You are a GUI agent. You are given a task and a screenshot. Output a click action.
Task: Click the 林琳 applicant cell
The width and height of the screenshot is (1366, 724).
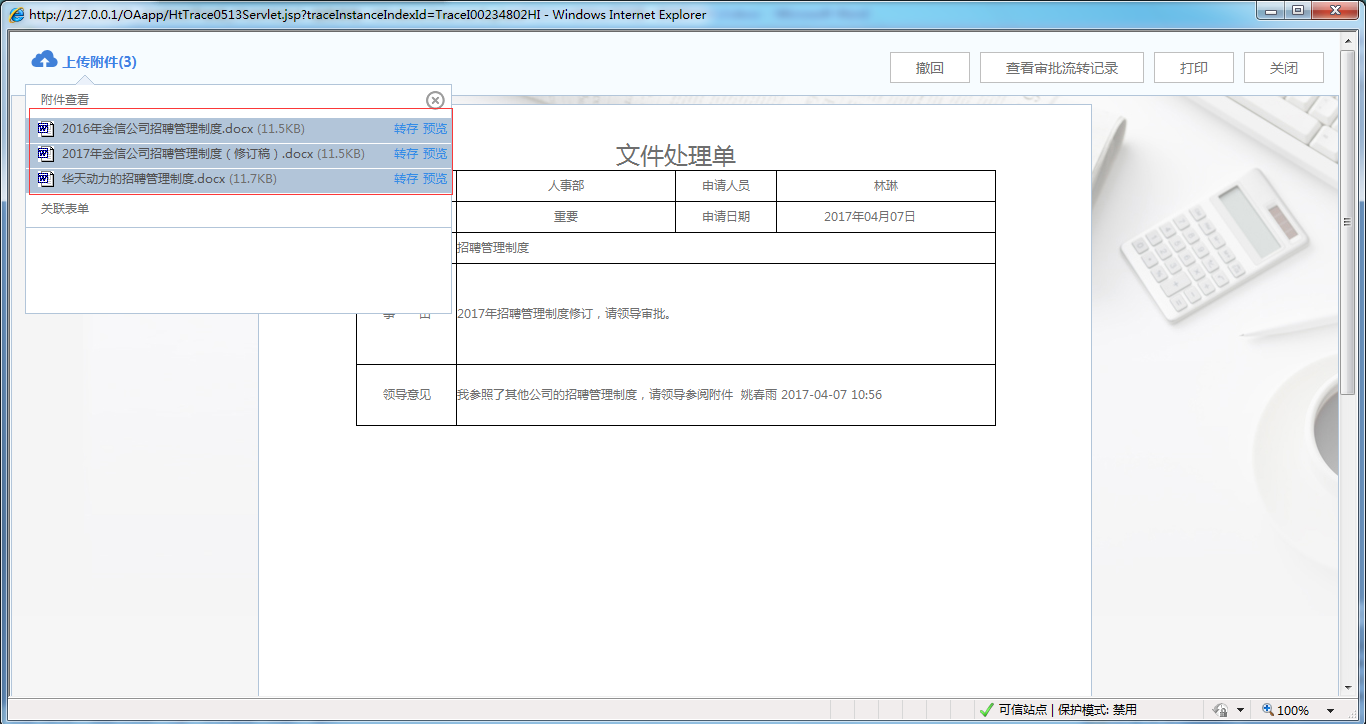pos(886,186)
